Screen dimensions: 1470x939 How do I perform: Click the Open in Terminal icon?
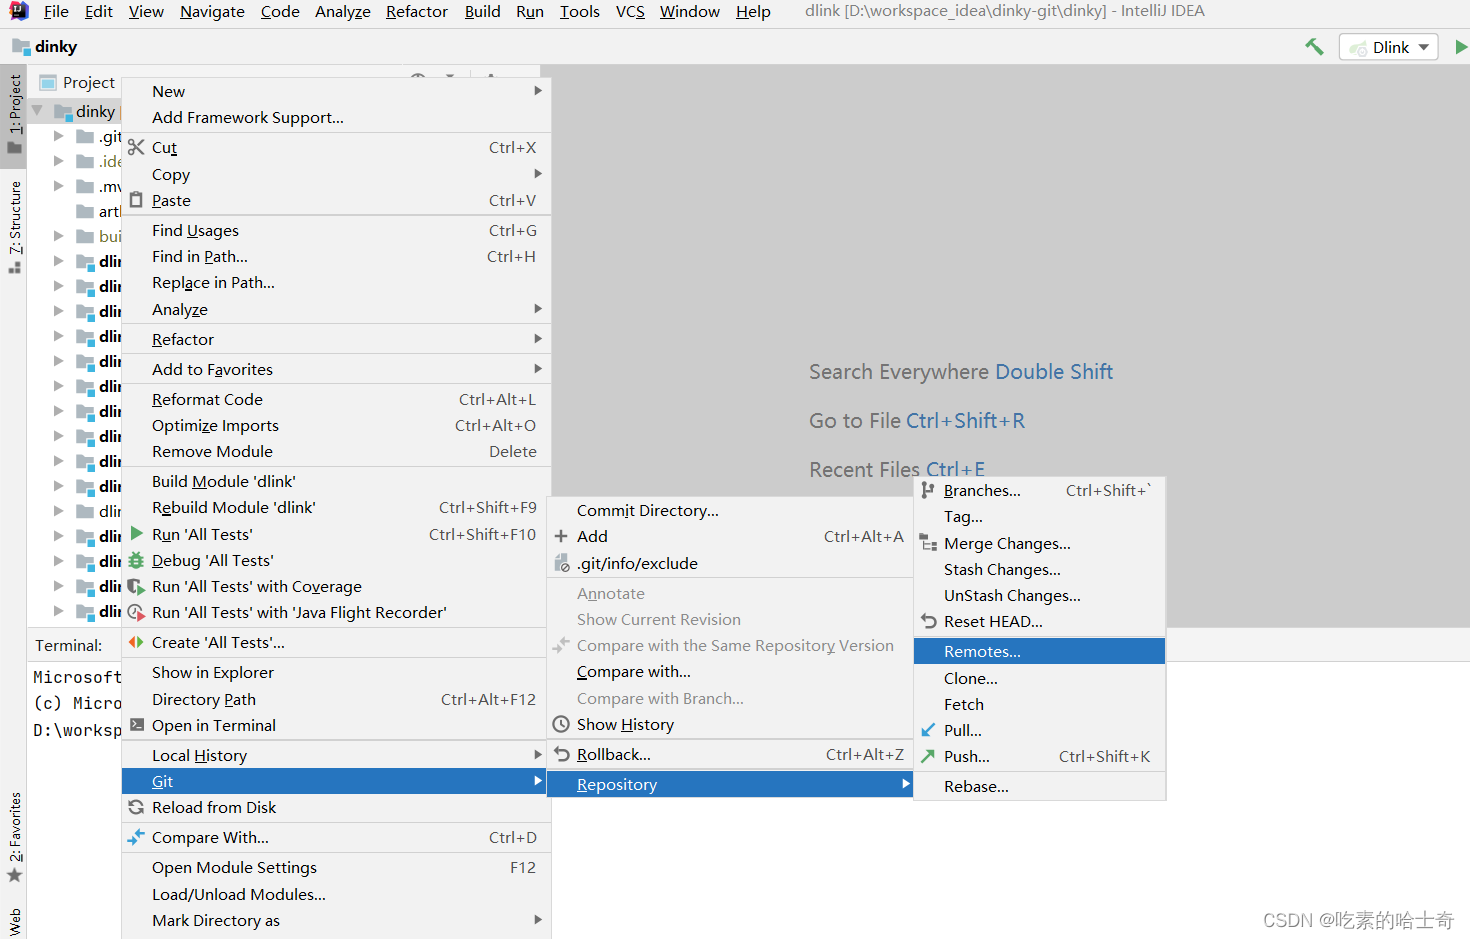[136, 725]
